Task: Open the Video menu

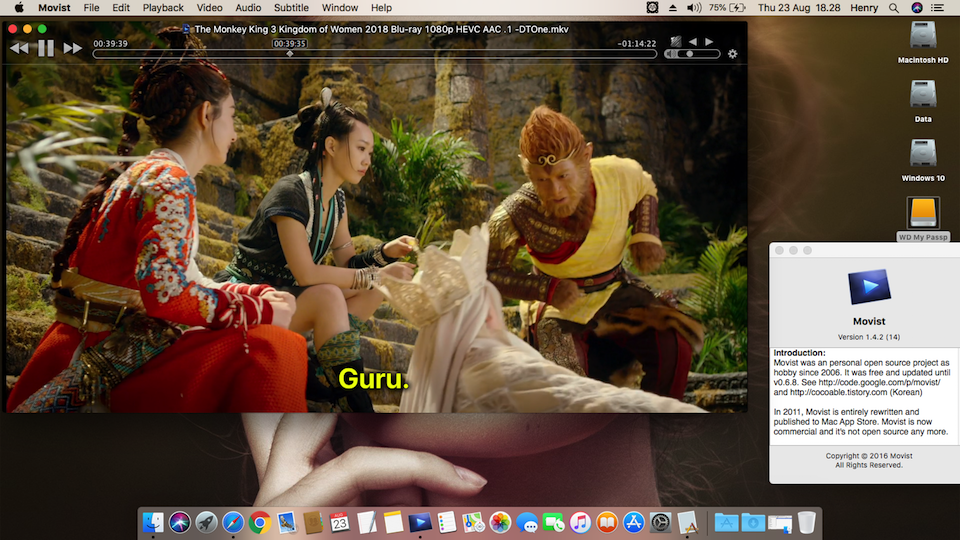Action: point(209,8)
